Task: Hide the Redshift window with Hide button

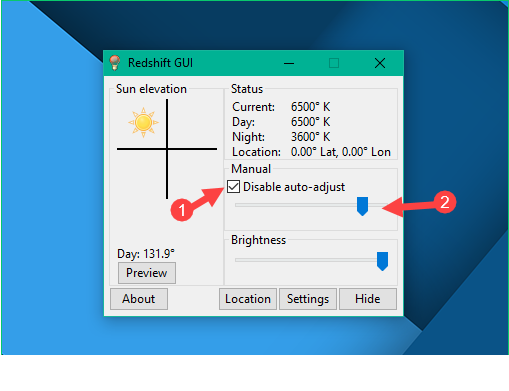Action: [368, 299]
